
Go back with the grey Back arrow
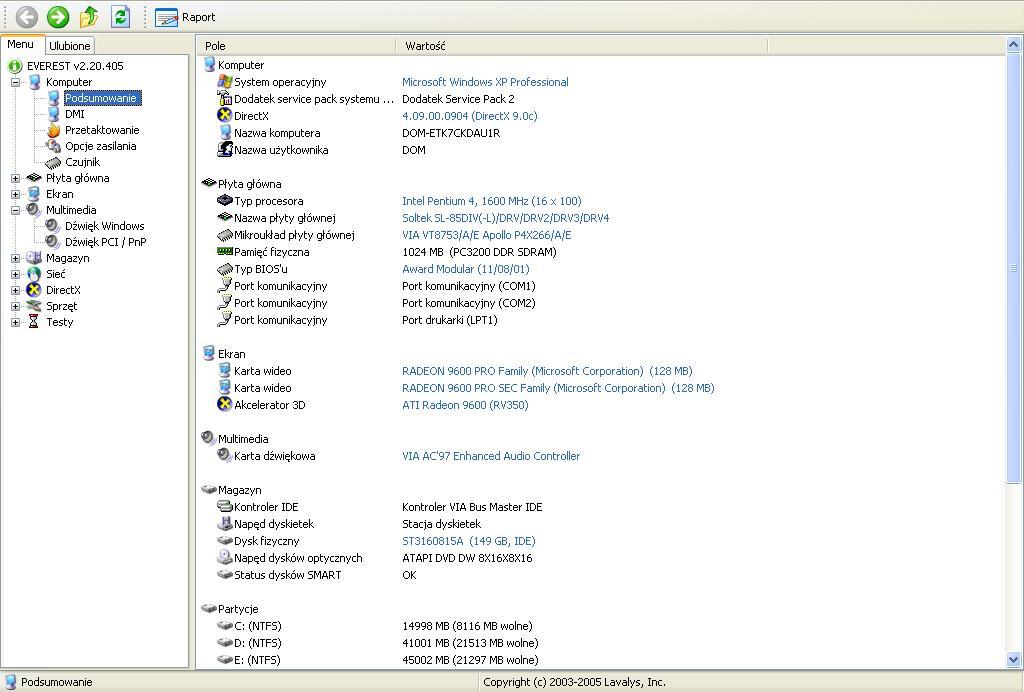[26, 17]
